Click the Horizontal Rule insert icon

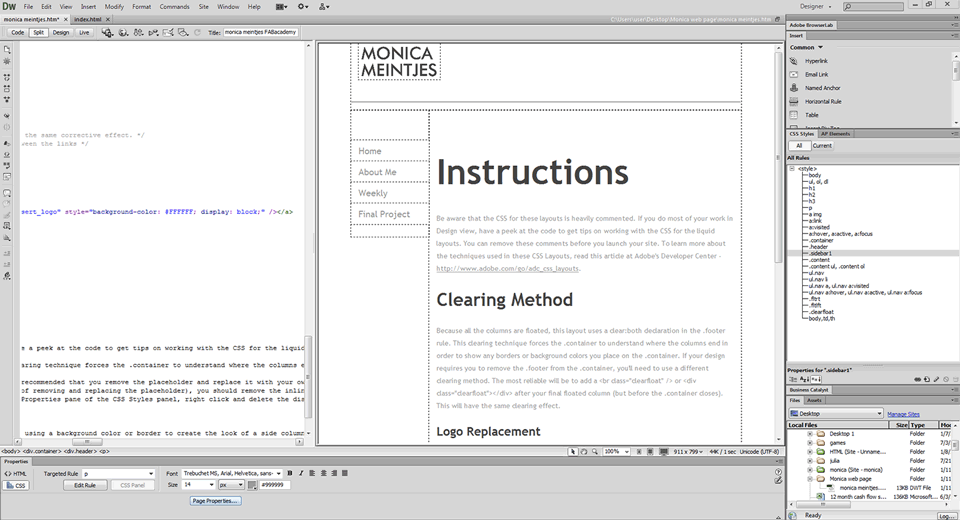(794, 102)
